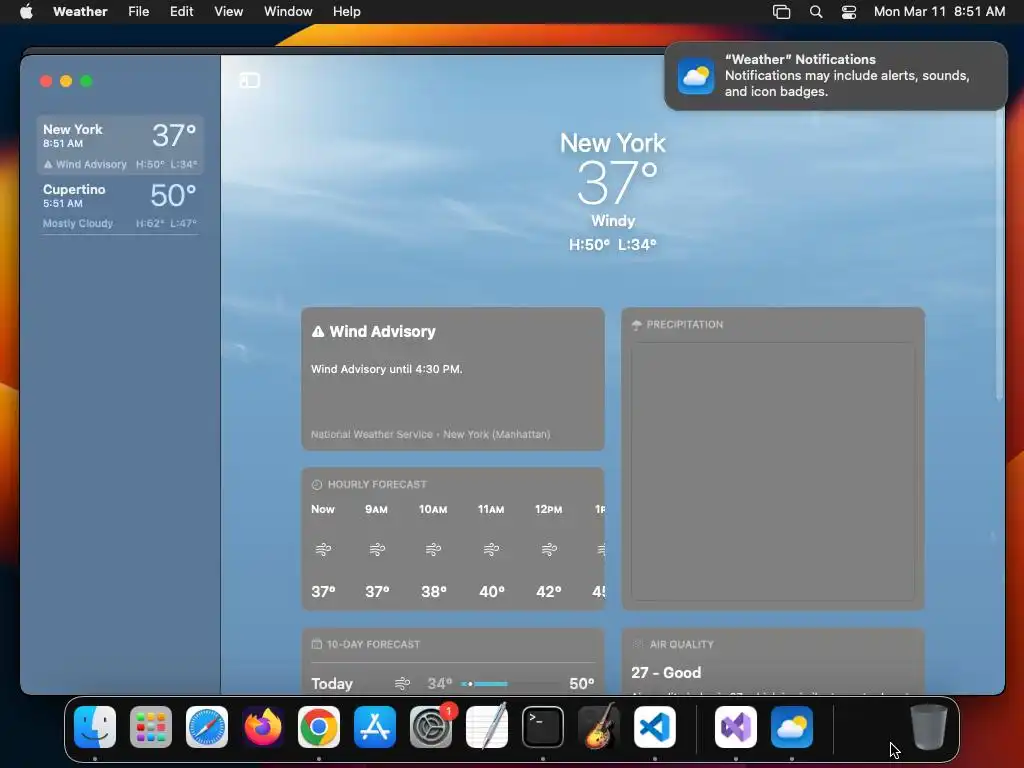Click the H:50° L:34° main summary
This screenshot has width=1024, height=768.
(x=613, y=245)
